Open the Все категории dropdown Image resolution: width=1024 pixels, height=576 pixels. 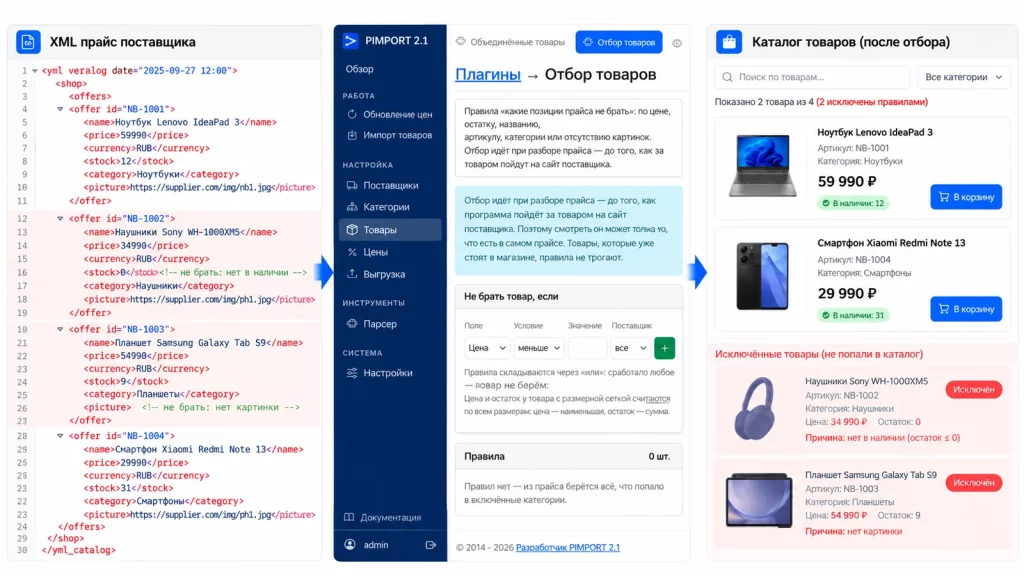[963, 77]
